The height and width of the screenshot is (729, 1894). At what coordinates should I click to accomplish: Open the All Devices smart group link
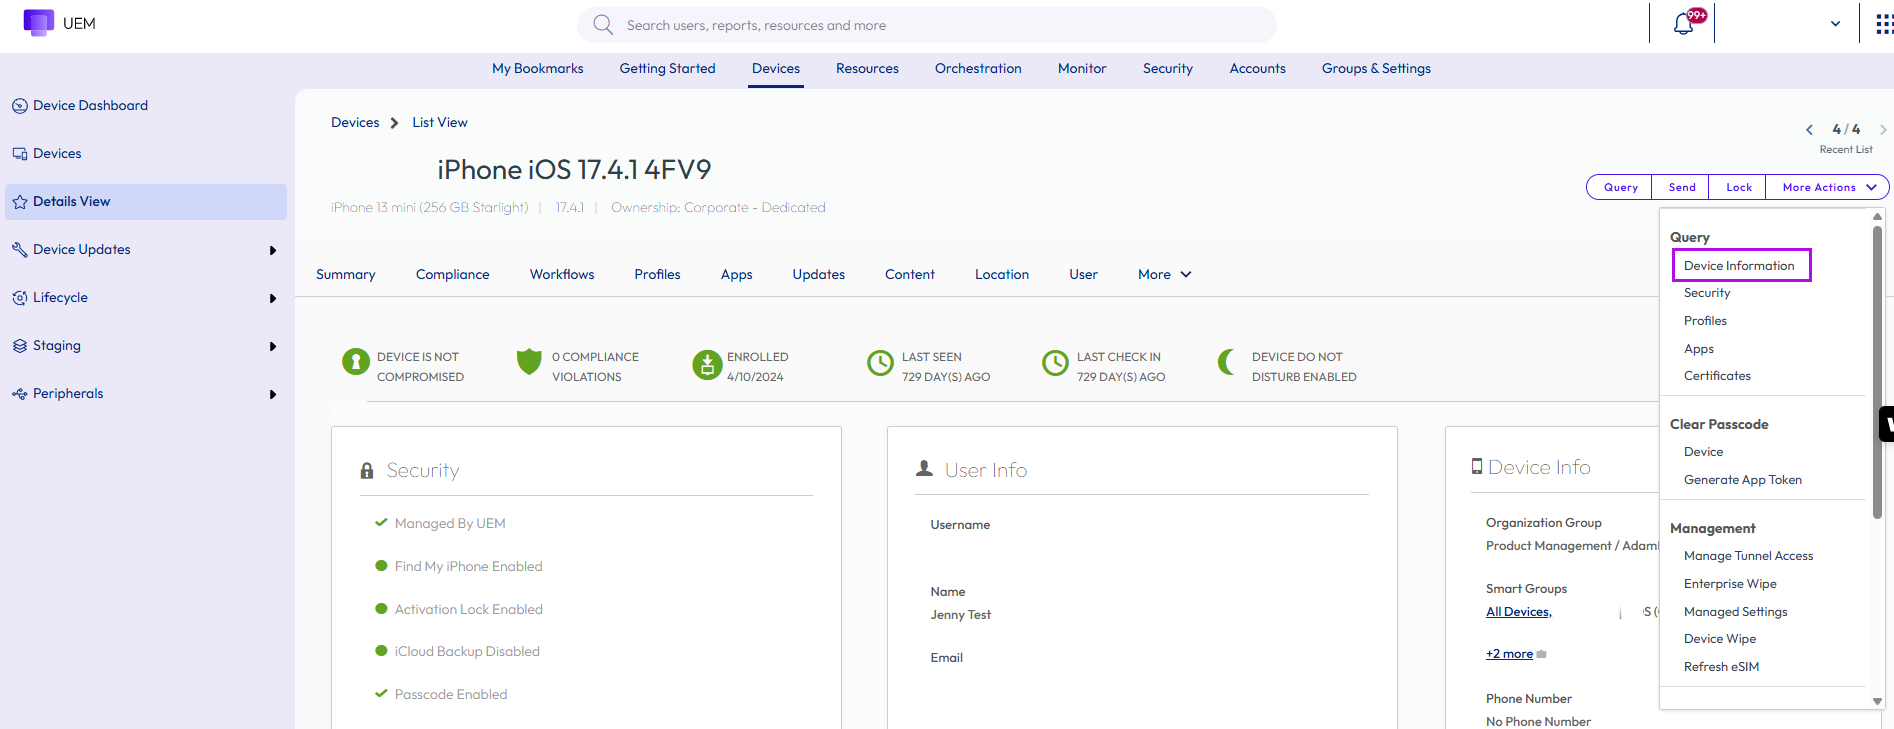pos(1519,612)
